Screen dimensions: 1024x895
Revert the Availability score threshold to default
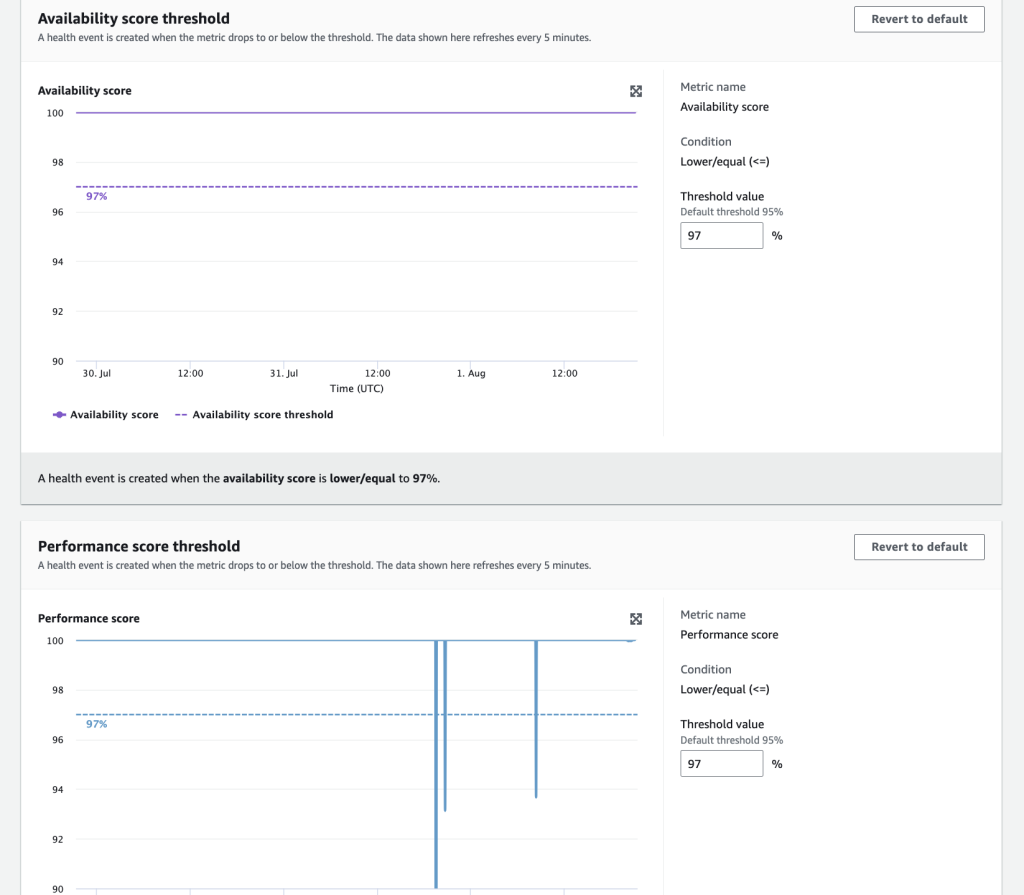point(918,18)
